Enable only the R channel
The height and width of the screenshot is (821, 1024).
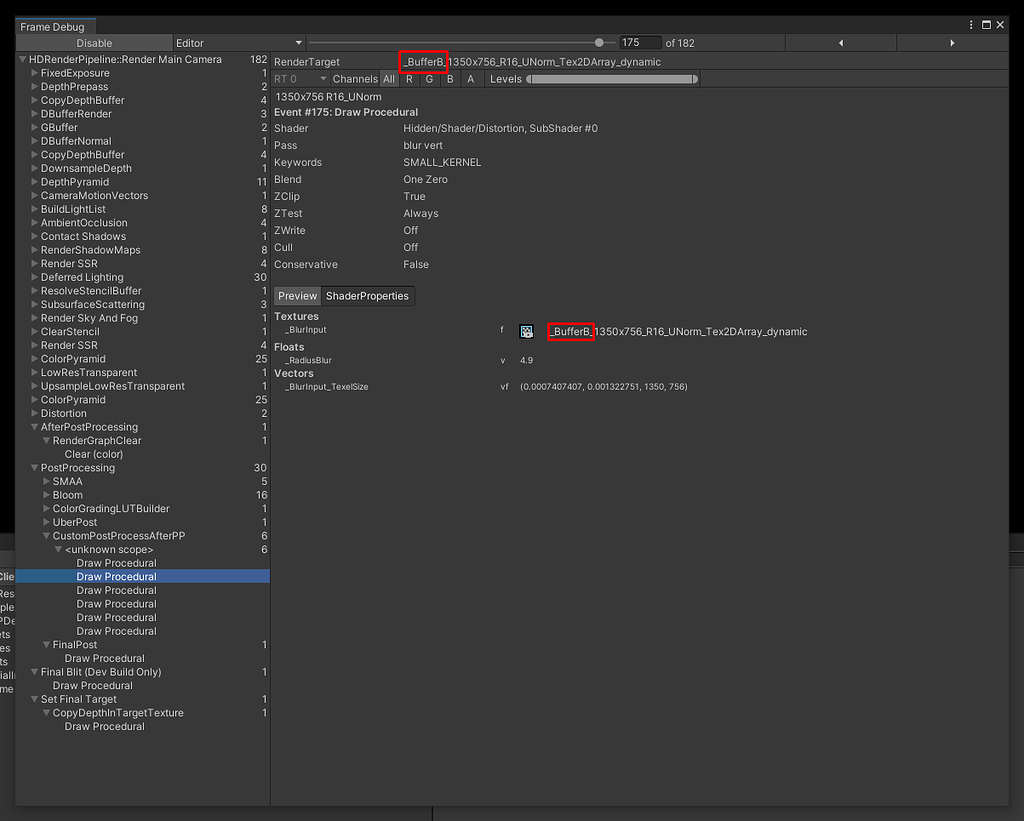pyautogui.click(x=408, y=78)
